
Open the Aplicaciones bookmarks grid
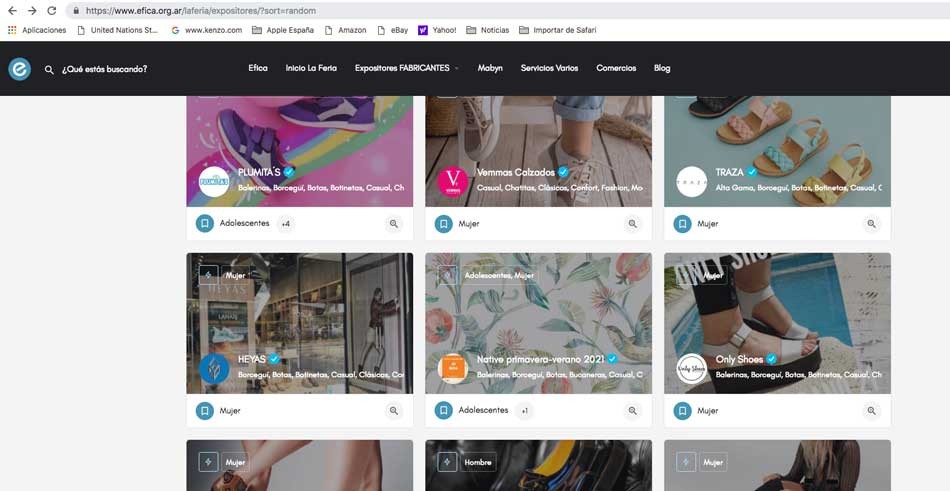[37, 30]
